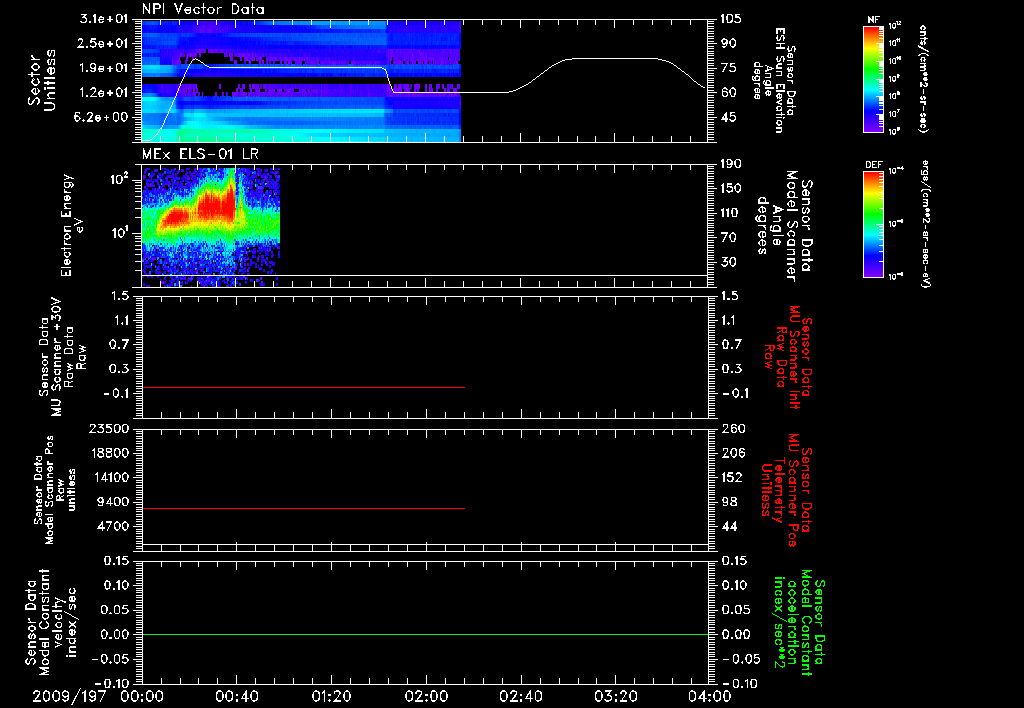Click the NF color bar scale
This screenshot has width=1024, height=708.
(x=873, y=79)
